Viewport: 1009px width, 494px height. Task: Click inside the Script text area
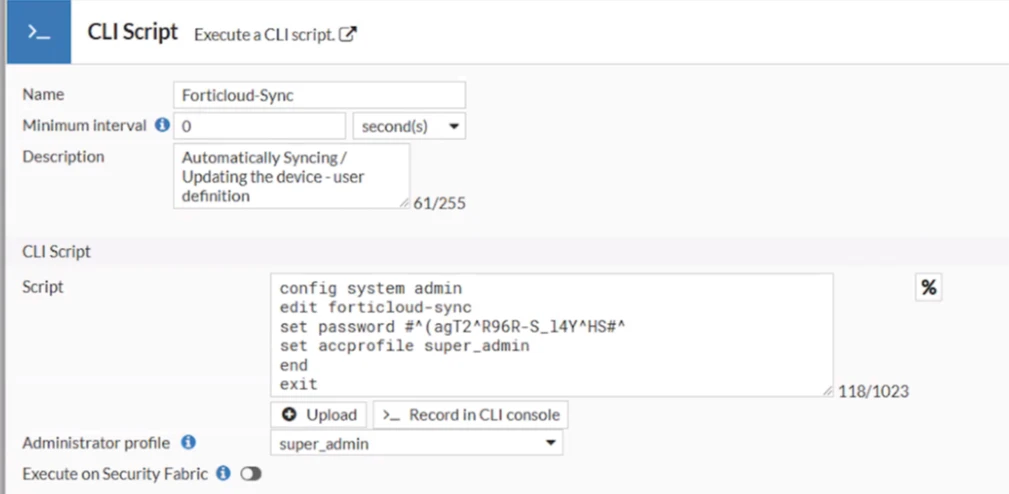tap(550, 335)
